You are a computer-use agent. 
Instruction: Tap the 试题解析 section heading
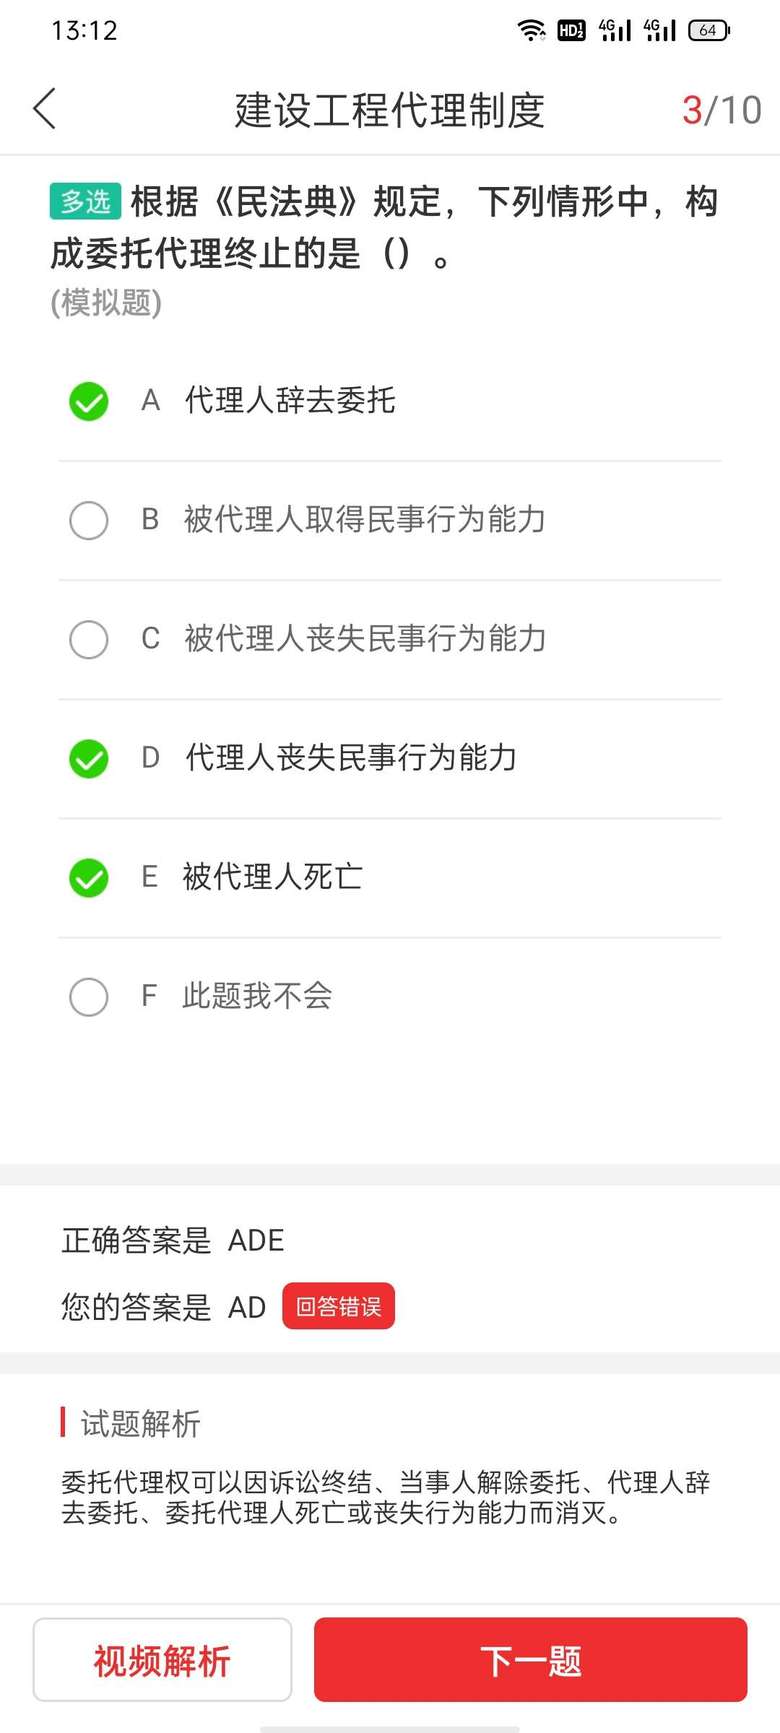(x=140, y=1423)
